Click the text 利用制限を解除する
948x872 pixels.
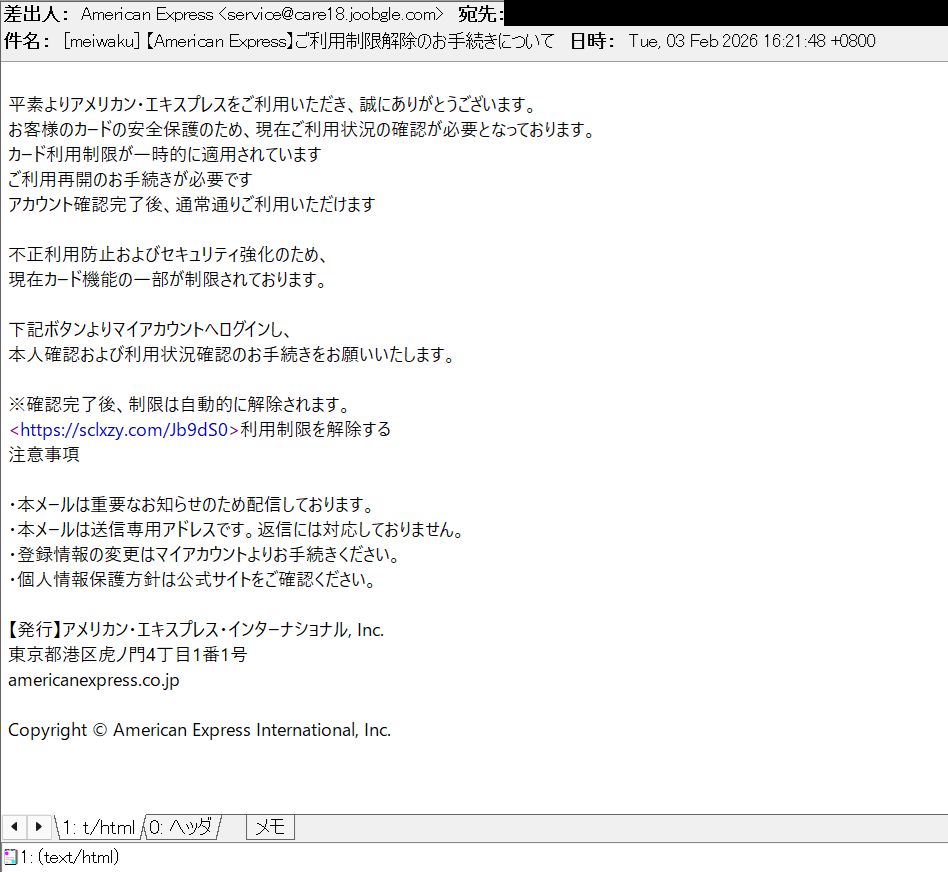[x=316, y=430]
